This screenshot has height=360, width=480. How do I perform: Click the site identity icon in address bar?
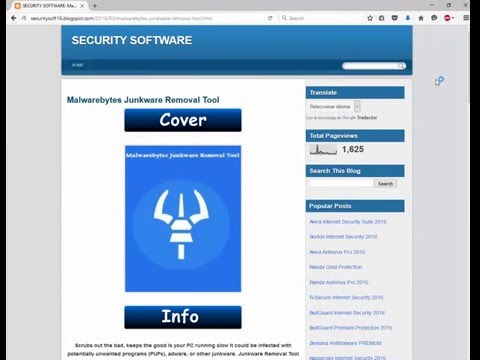coord(24,18)
